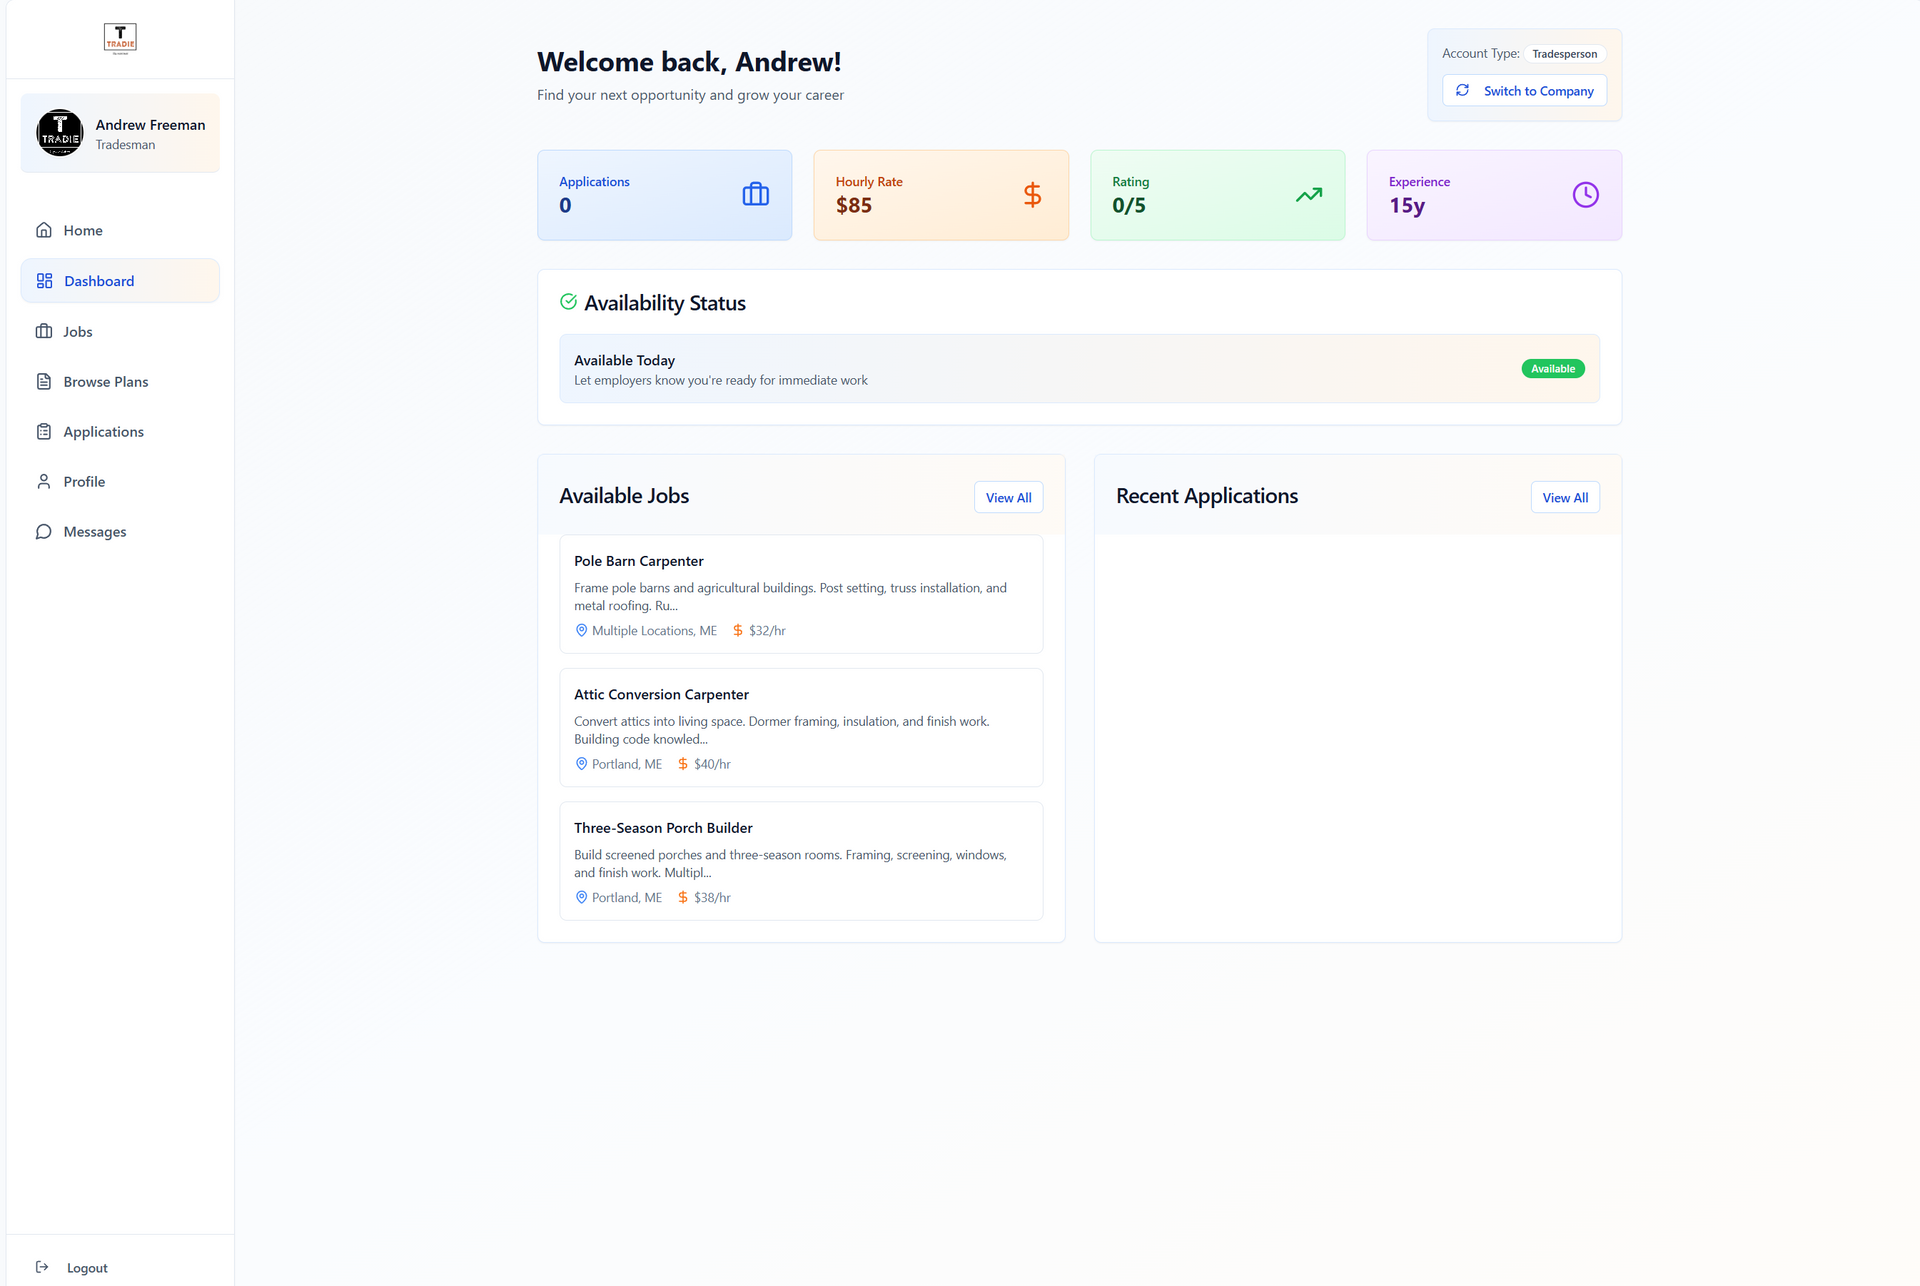Click Switch to Company button
1920x1286 pixels.
(1524, 91)
